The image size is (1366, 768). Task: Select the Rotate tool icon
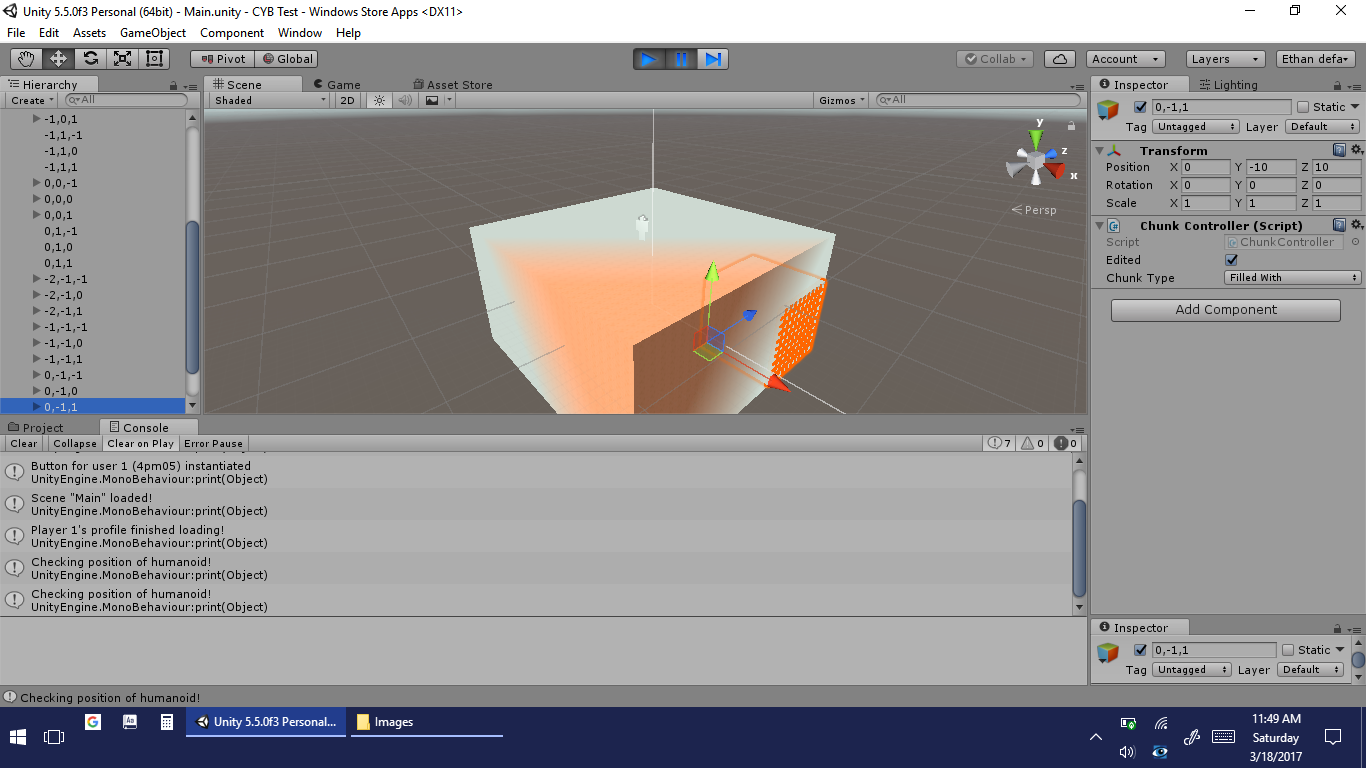[x=90, y=59]
